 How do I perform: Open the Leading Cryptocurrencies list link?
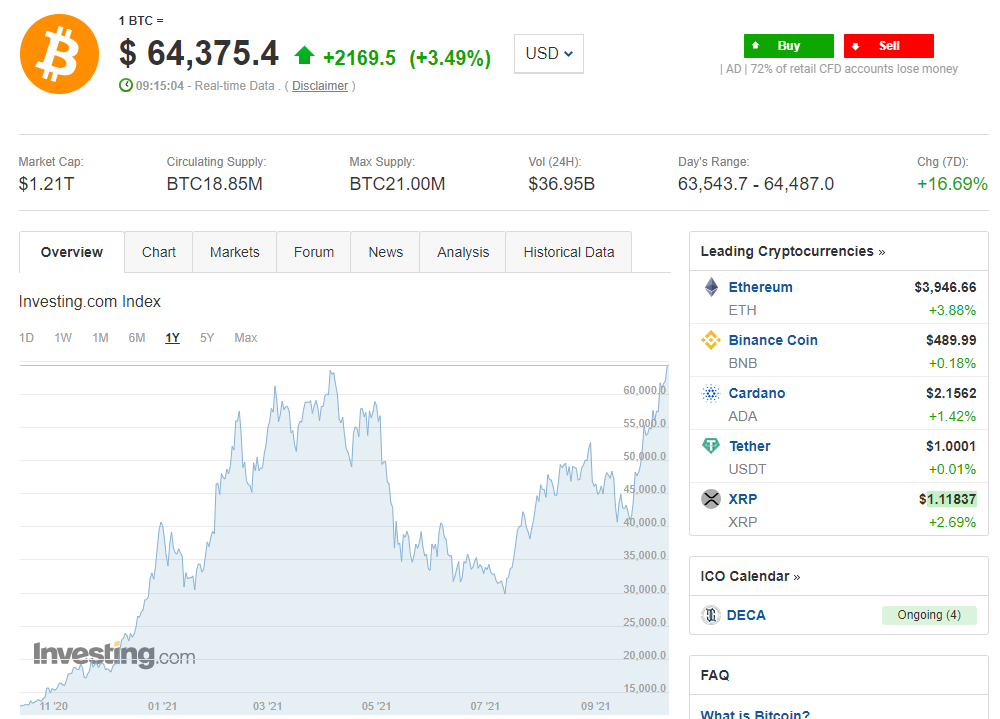(x=793, y=251)
